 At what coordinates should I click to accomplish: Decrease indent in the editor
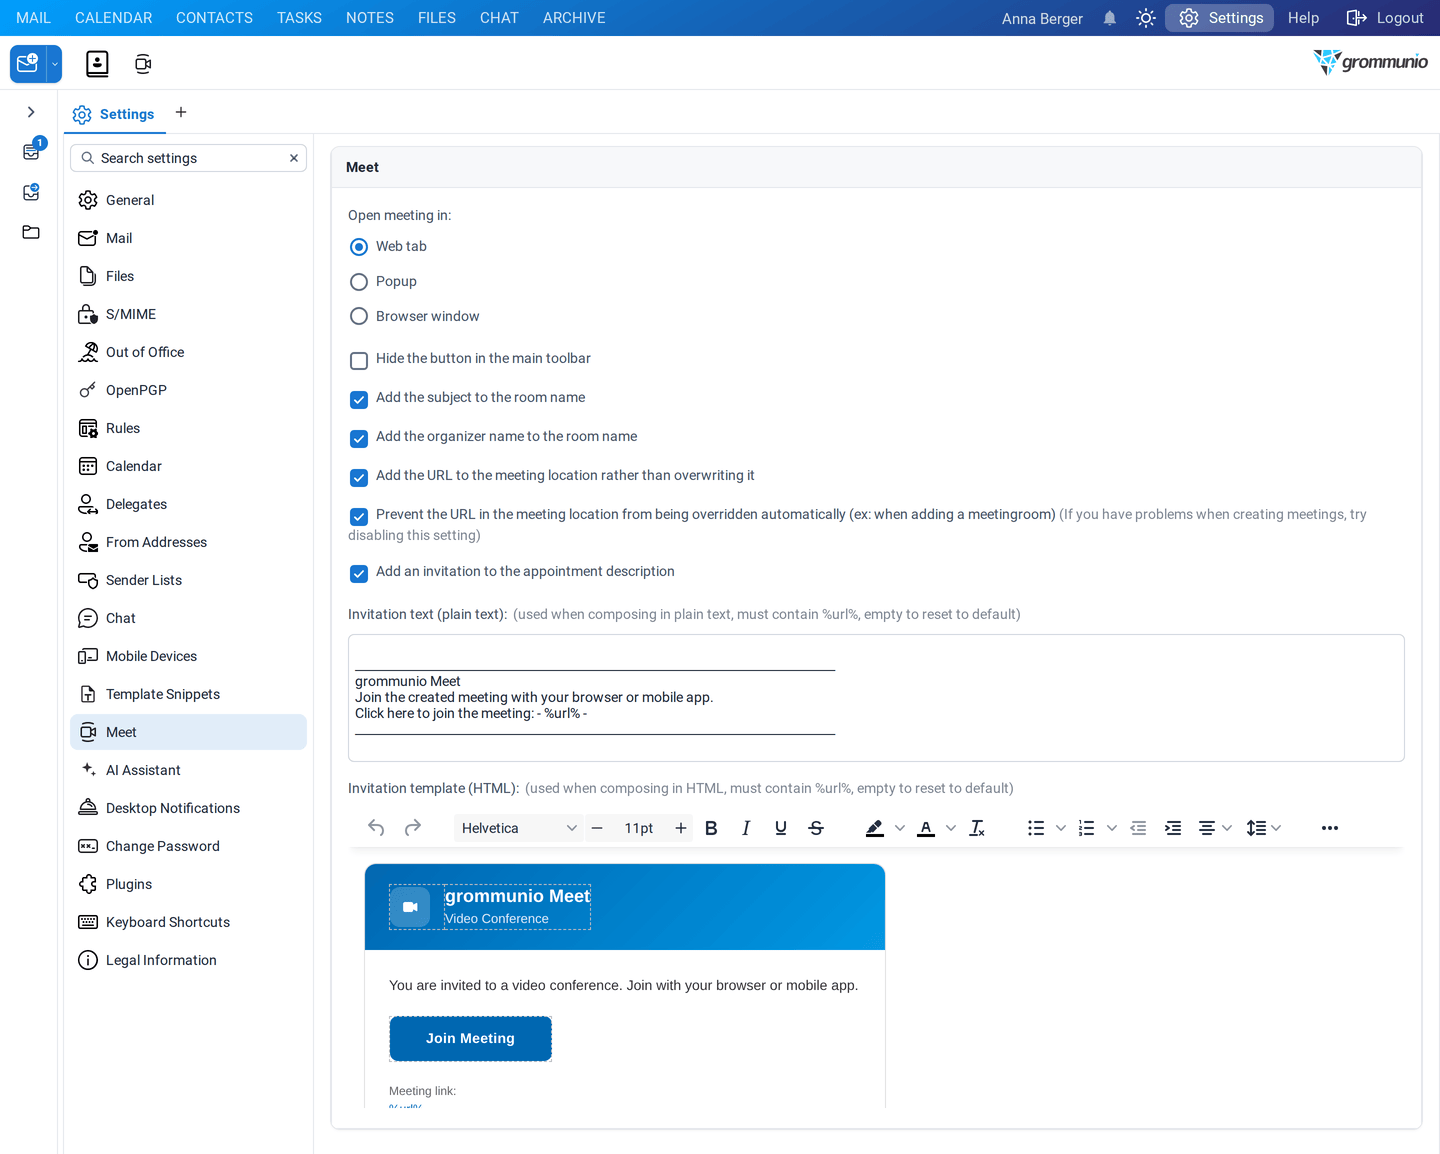point(1138,828)
